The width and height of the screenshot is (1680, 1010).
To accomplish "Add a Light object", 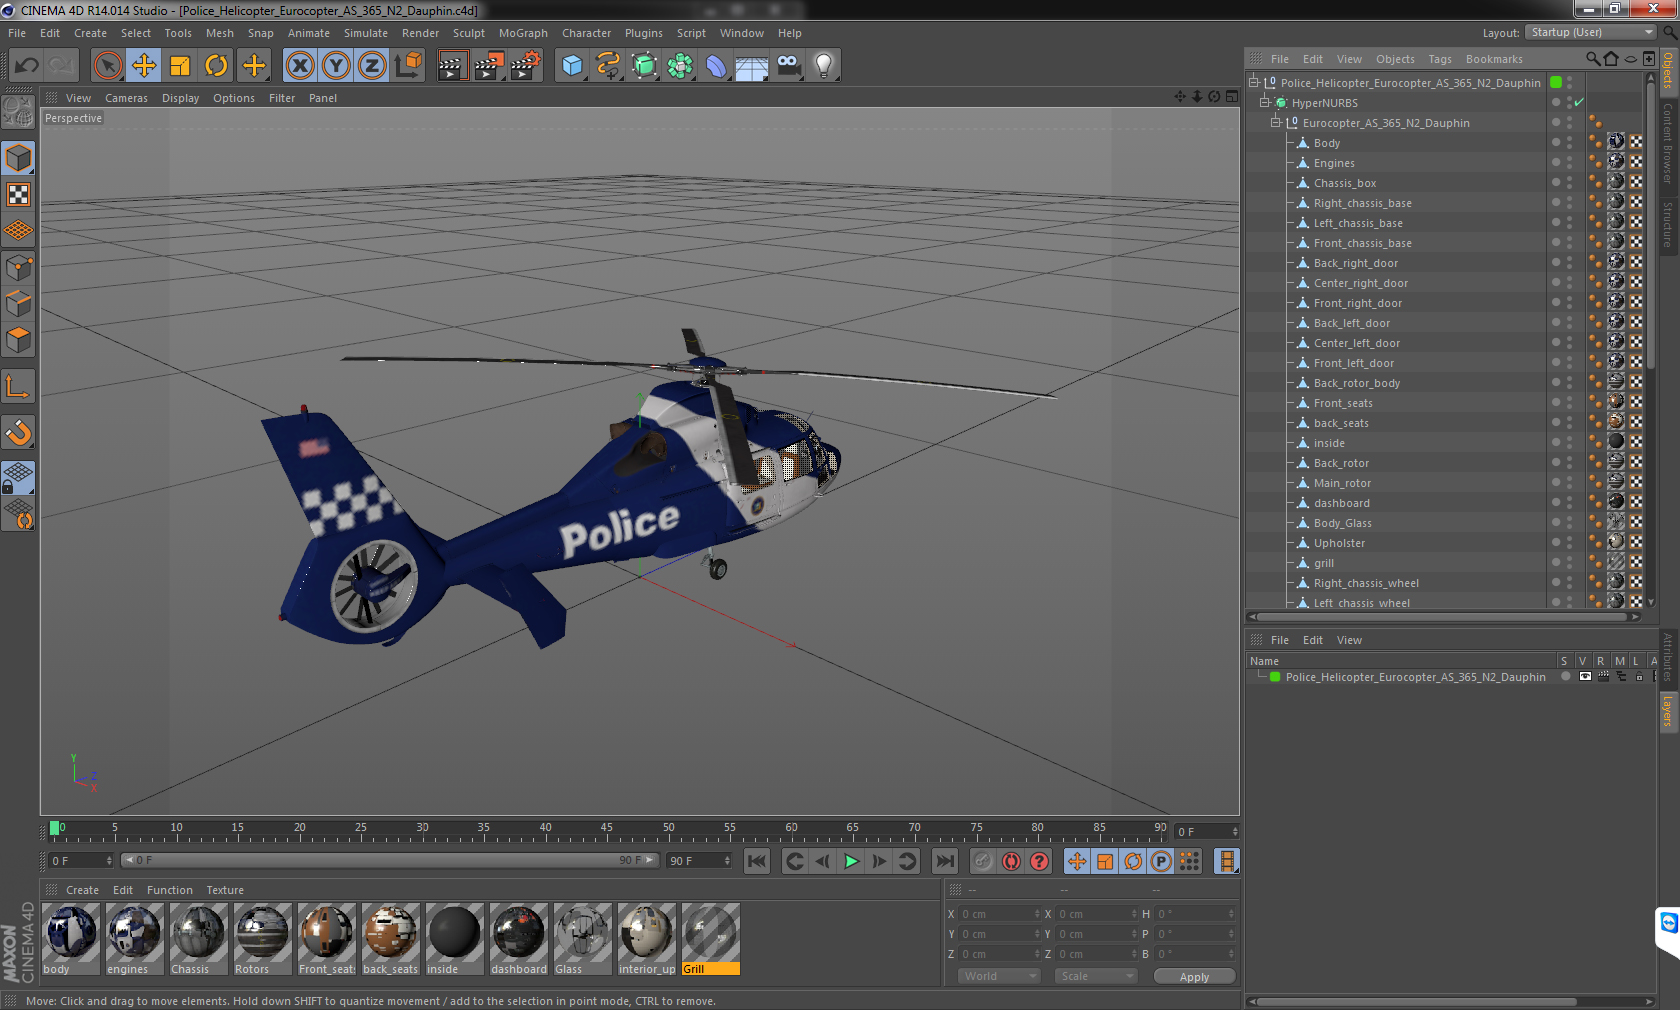I will coord(824,66).
